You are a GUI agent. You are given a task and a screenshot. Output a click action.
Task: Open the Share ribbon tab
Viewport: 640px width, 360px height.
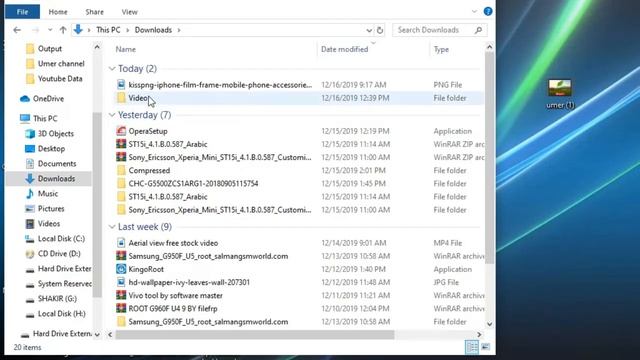coord(94,12)
